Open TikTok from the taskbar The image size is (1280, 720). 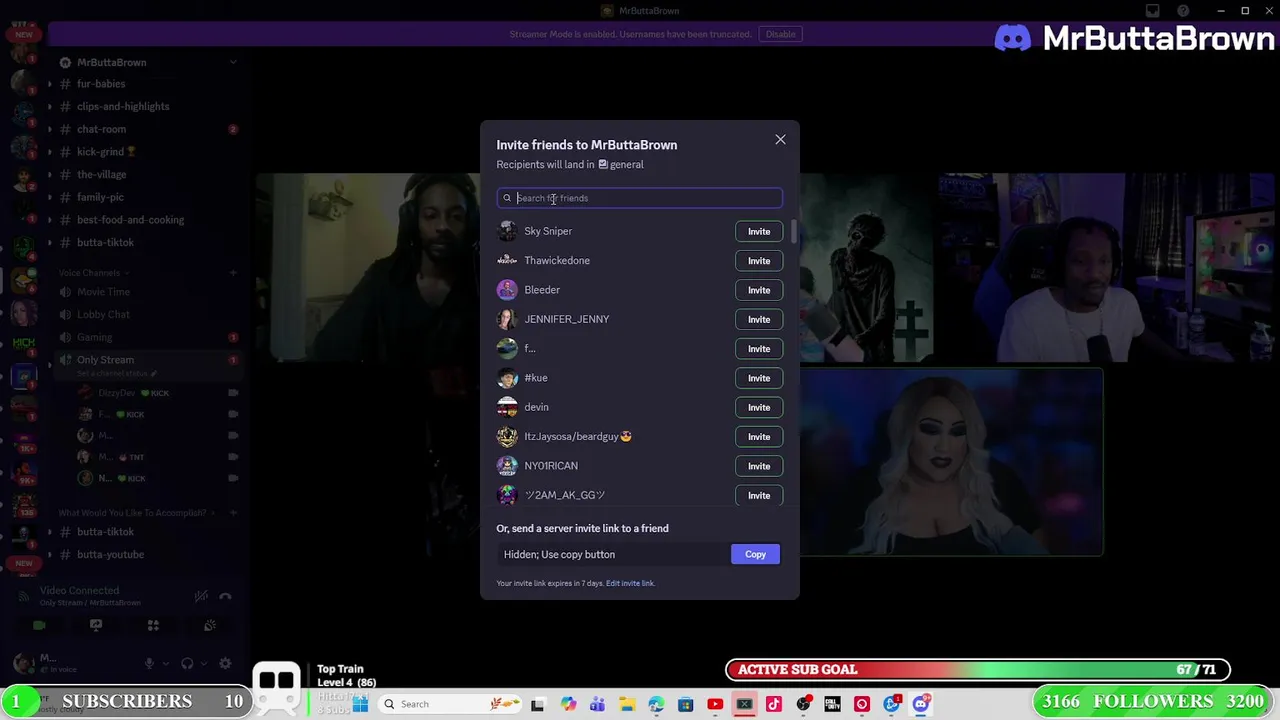click(774, 704)
